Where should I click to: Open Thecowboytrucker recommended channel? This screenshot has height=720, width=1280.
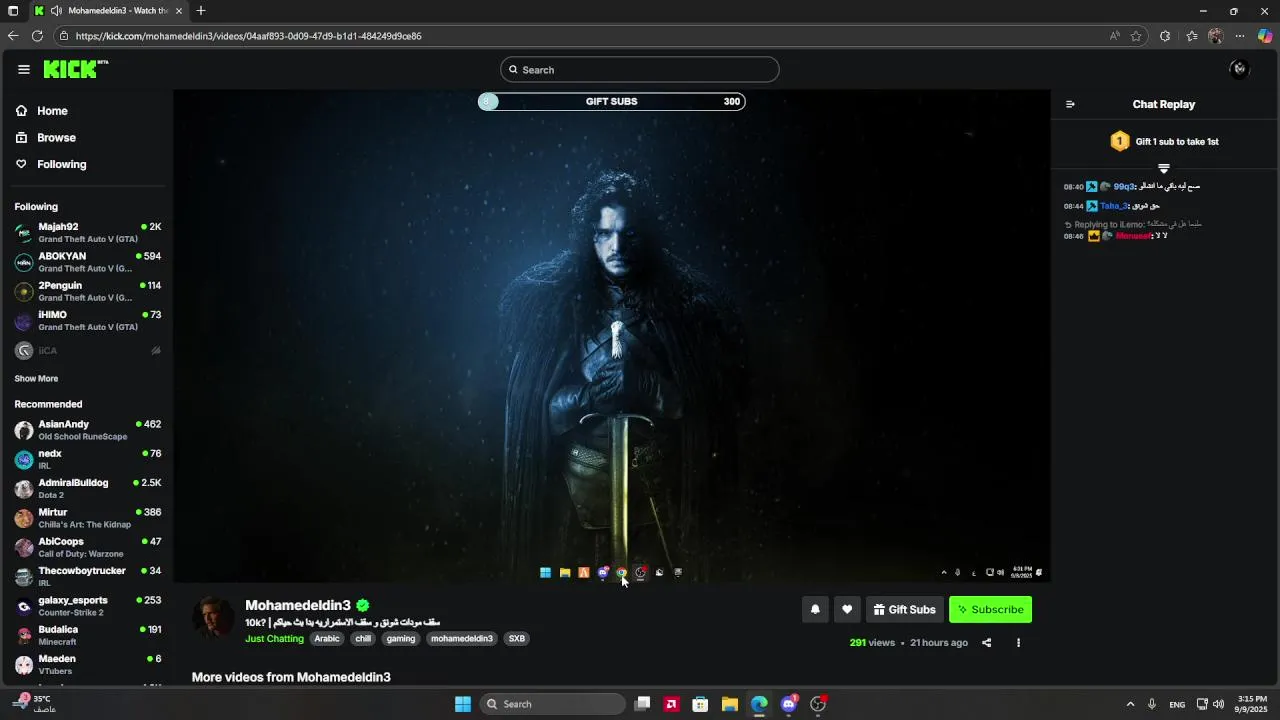pyautogui.click(x=88, y=577)
